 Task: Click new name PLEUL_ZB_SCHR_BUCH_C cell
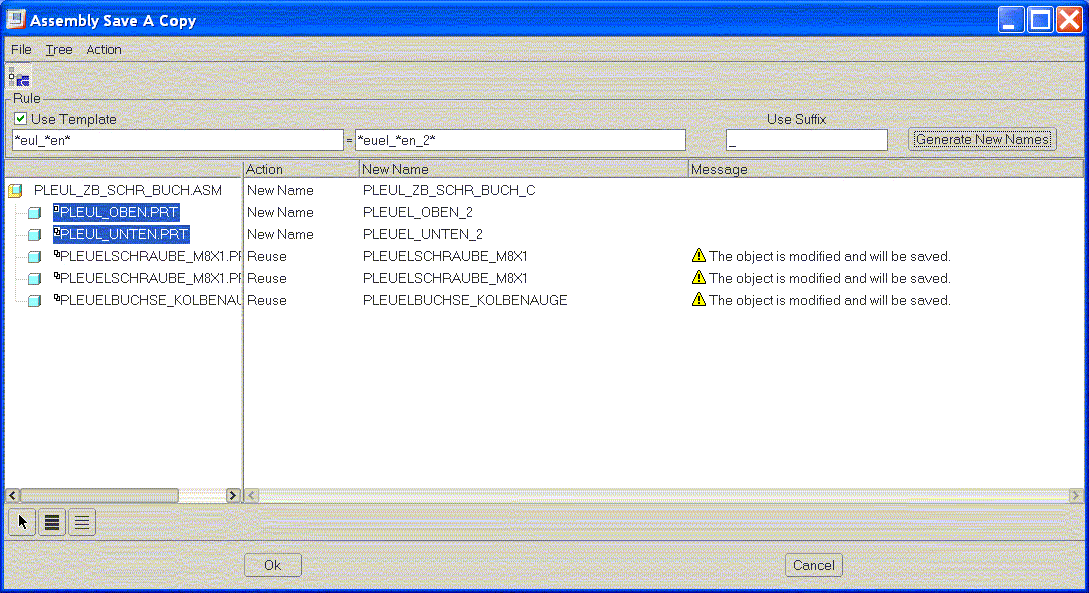(x=449, y=190)
